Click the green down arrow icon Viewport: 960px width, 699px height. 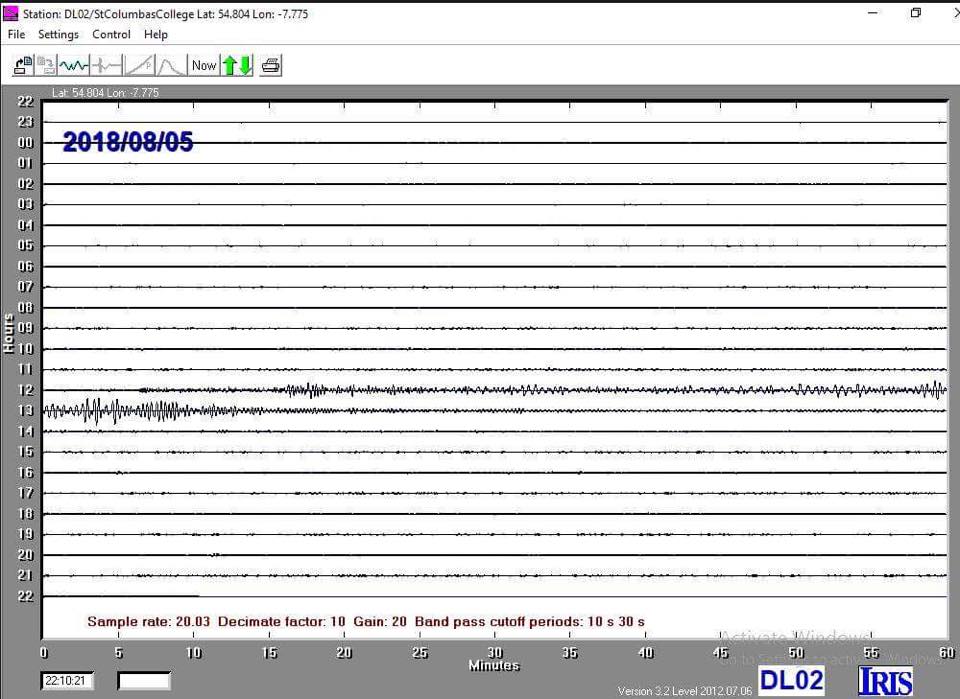coord(245,66)
